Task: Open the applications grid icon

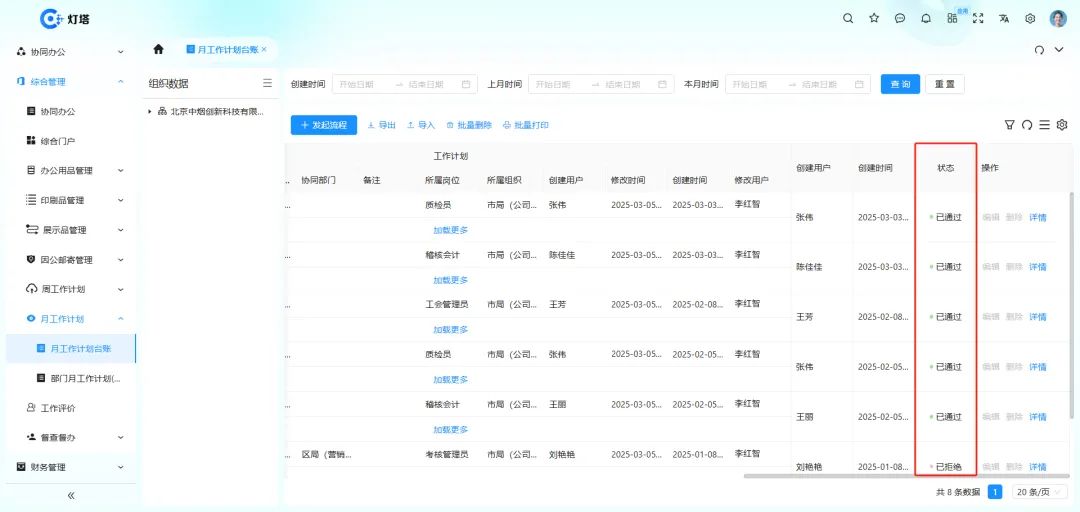Action: (x=952, y=18)
